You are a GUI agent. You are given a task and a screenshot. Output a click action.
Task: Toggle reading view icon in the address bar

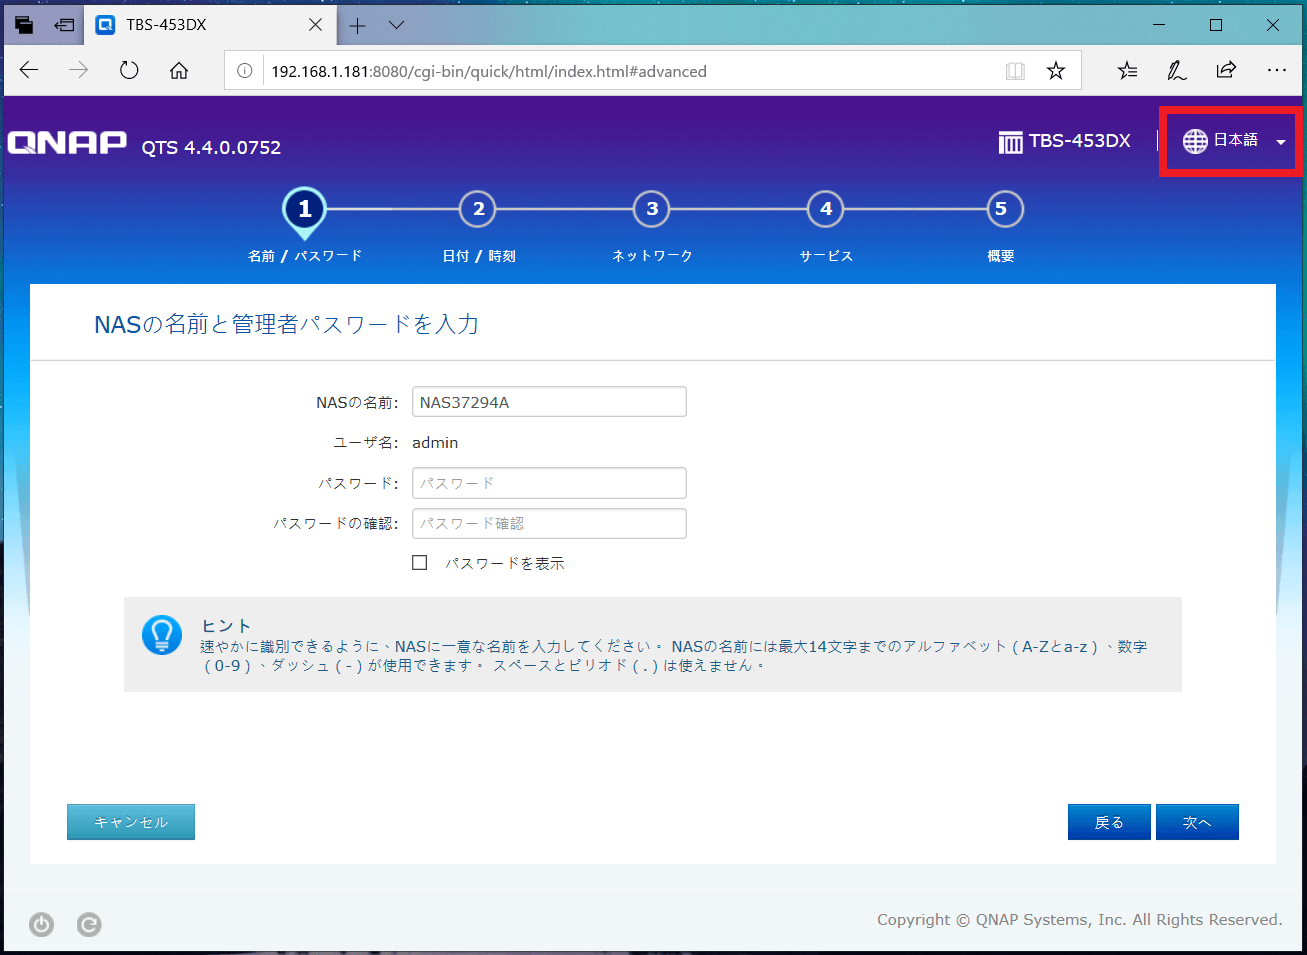(x=1015, y=71)
